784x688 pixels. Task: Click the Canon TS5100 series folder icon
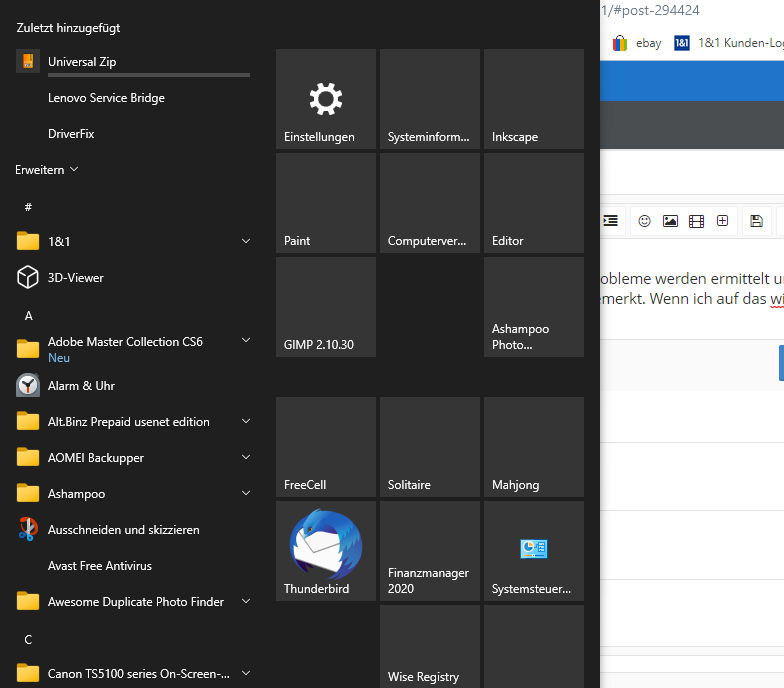[x=28, y=673]
